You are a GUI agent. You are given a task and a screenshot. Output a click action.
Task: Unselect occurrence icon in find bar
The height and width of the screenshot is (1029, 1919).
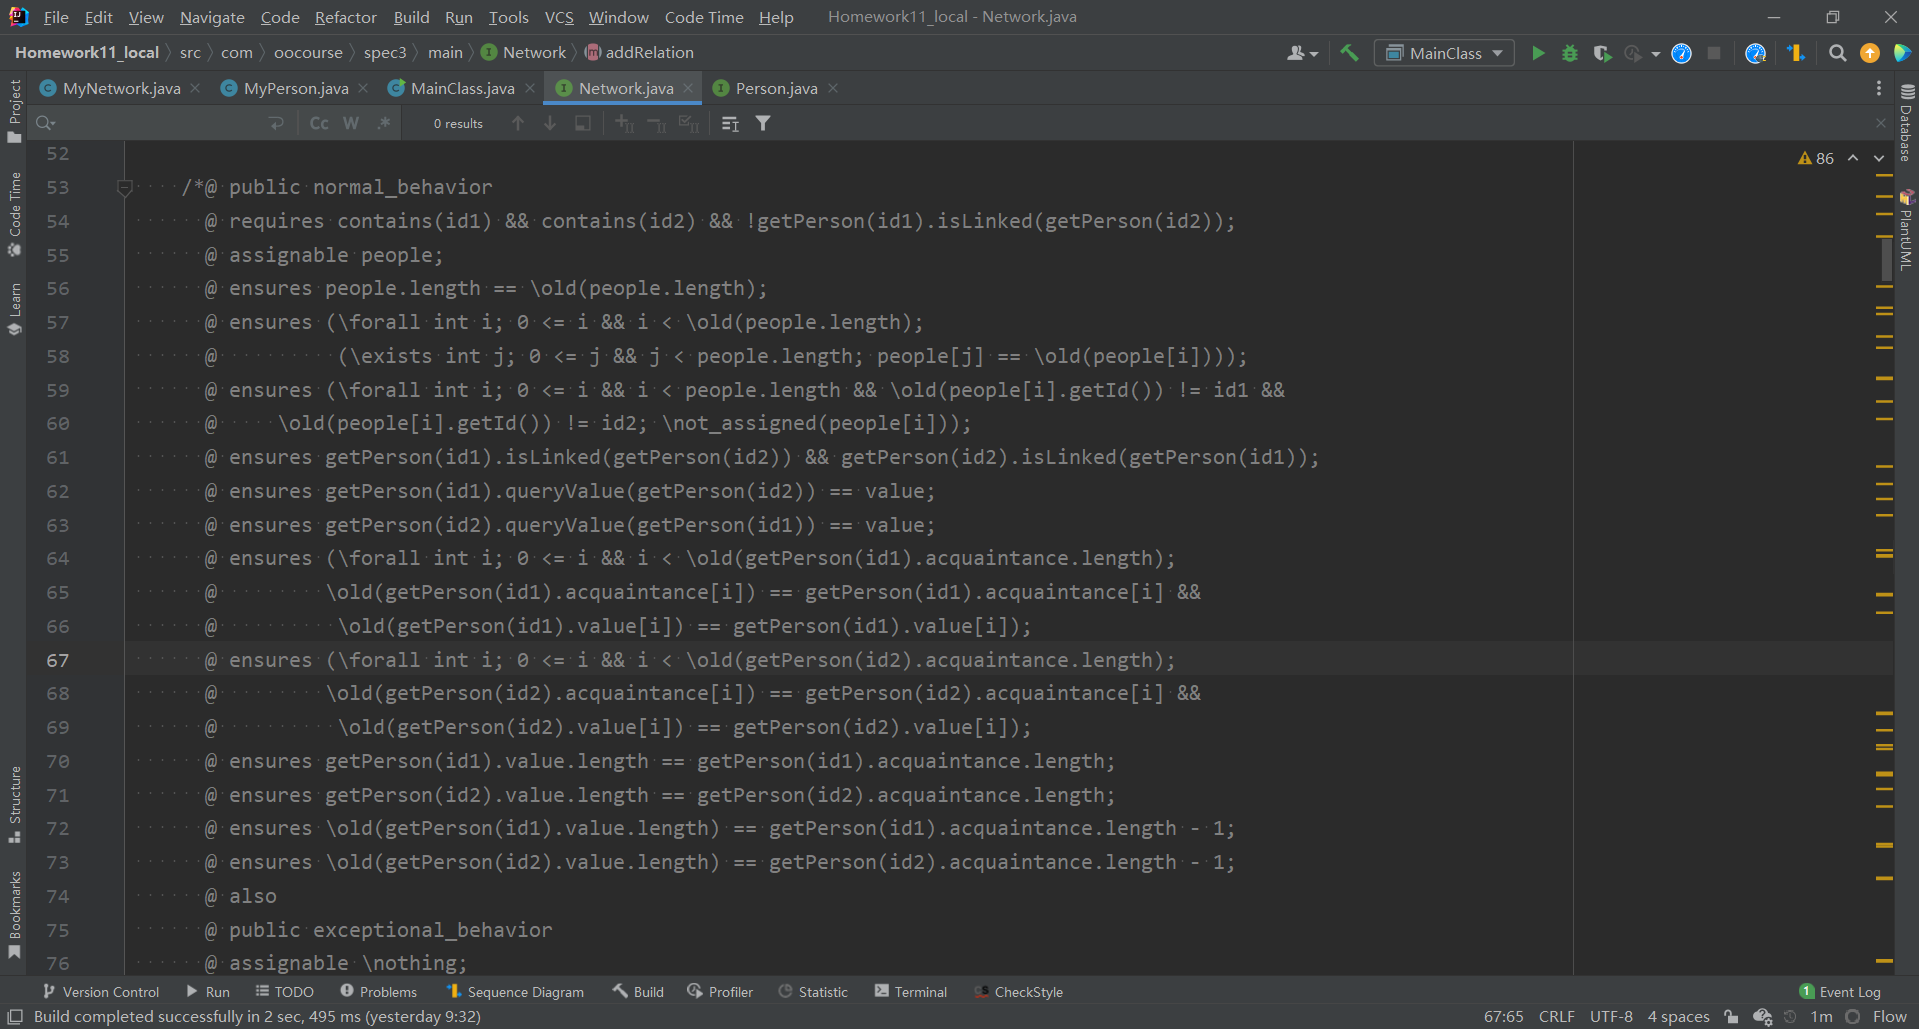656,123
